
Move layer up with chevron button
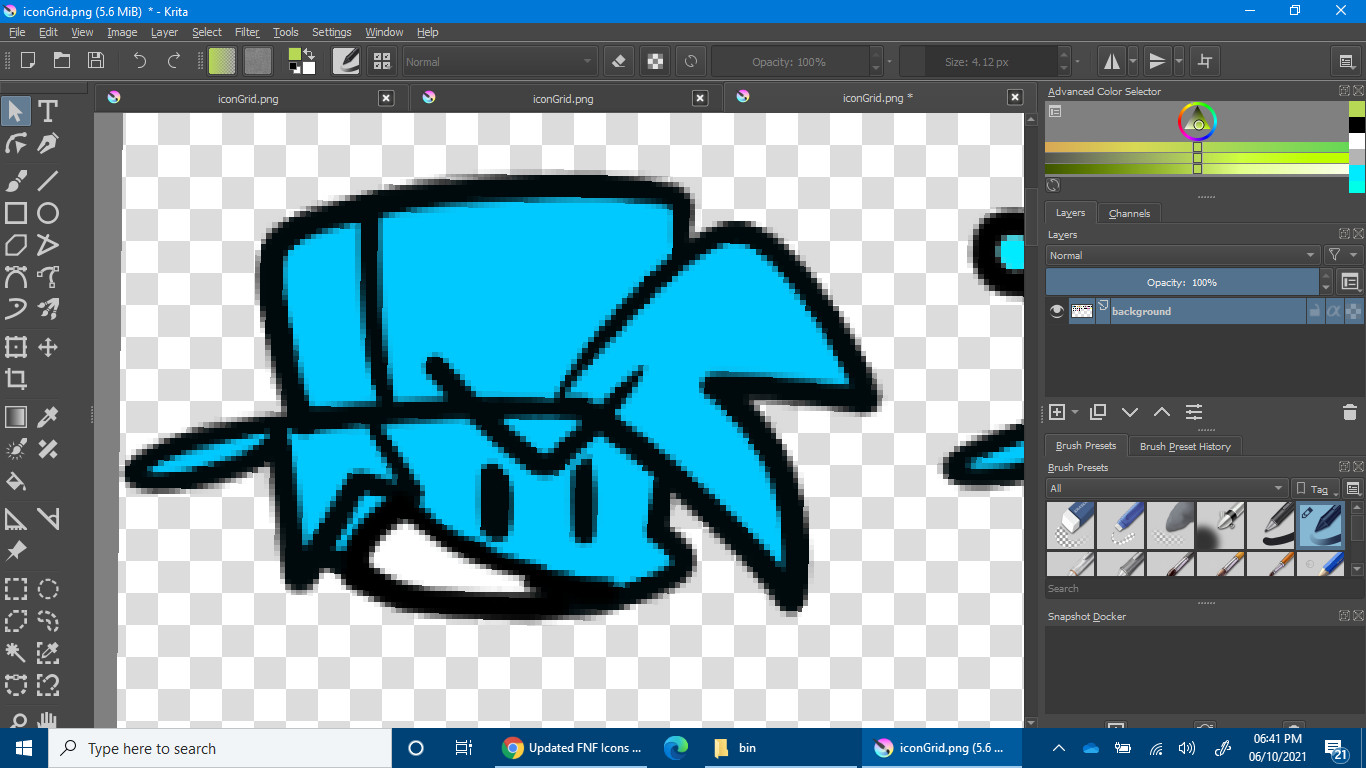[x=1162, y=412]
